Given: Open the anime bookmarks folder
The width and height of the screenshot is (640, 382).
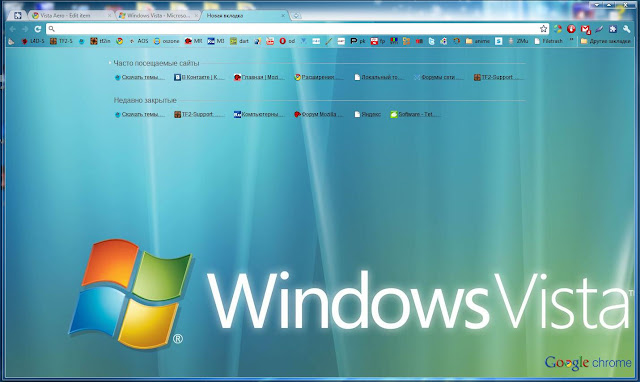Looking at the screenshot, I should pyautogui.click(x=478, y=41).
